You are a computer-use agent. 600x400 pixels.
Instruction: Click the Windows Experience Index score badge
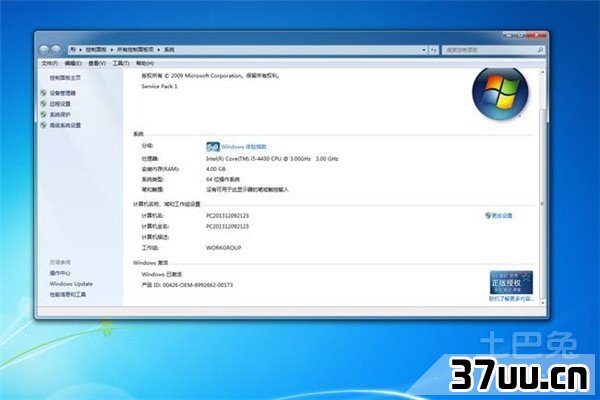click(x=213, y=147)
